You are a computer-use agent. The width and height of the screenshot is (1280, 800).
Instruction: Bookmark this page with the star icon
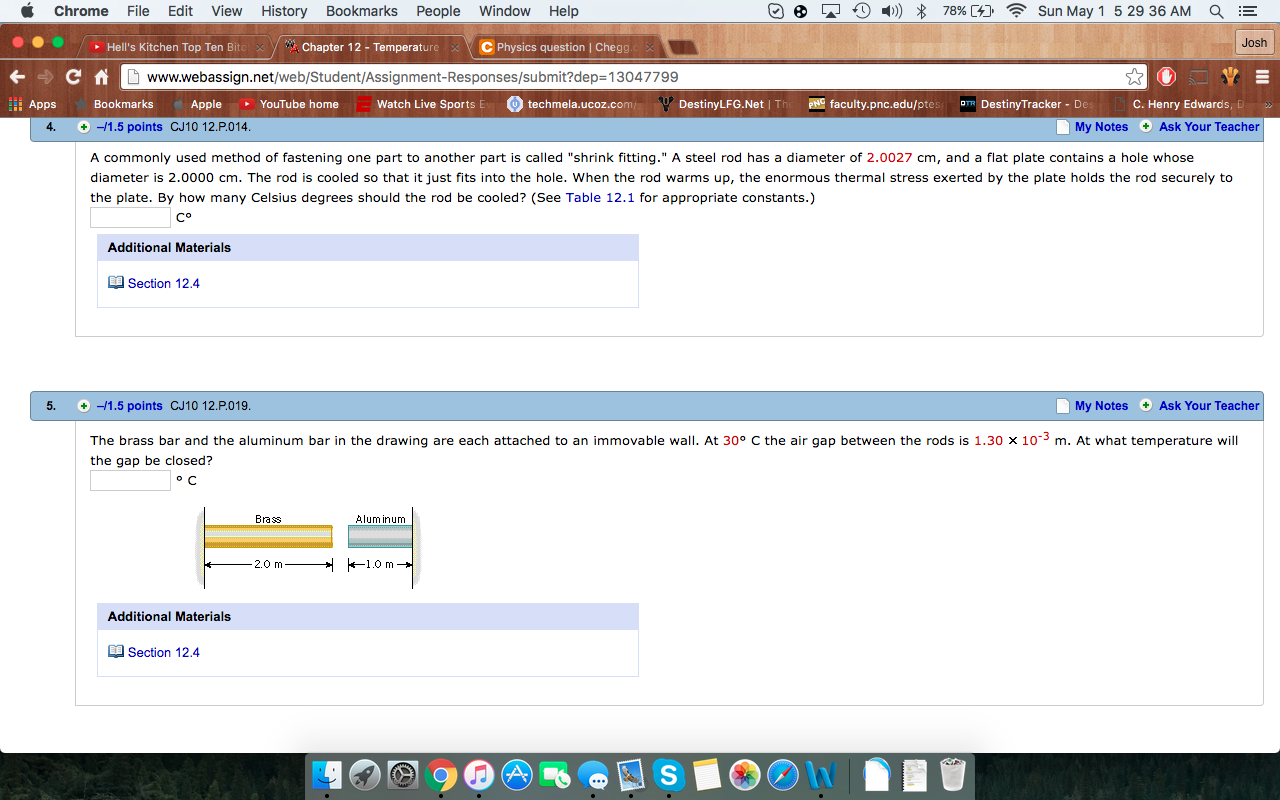click(x=1134, y=77)
